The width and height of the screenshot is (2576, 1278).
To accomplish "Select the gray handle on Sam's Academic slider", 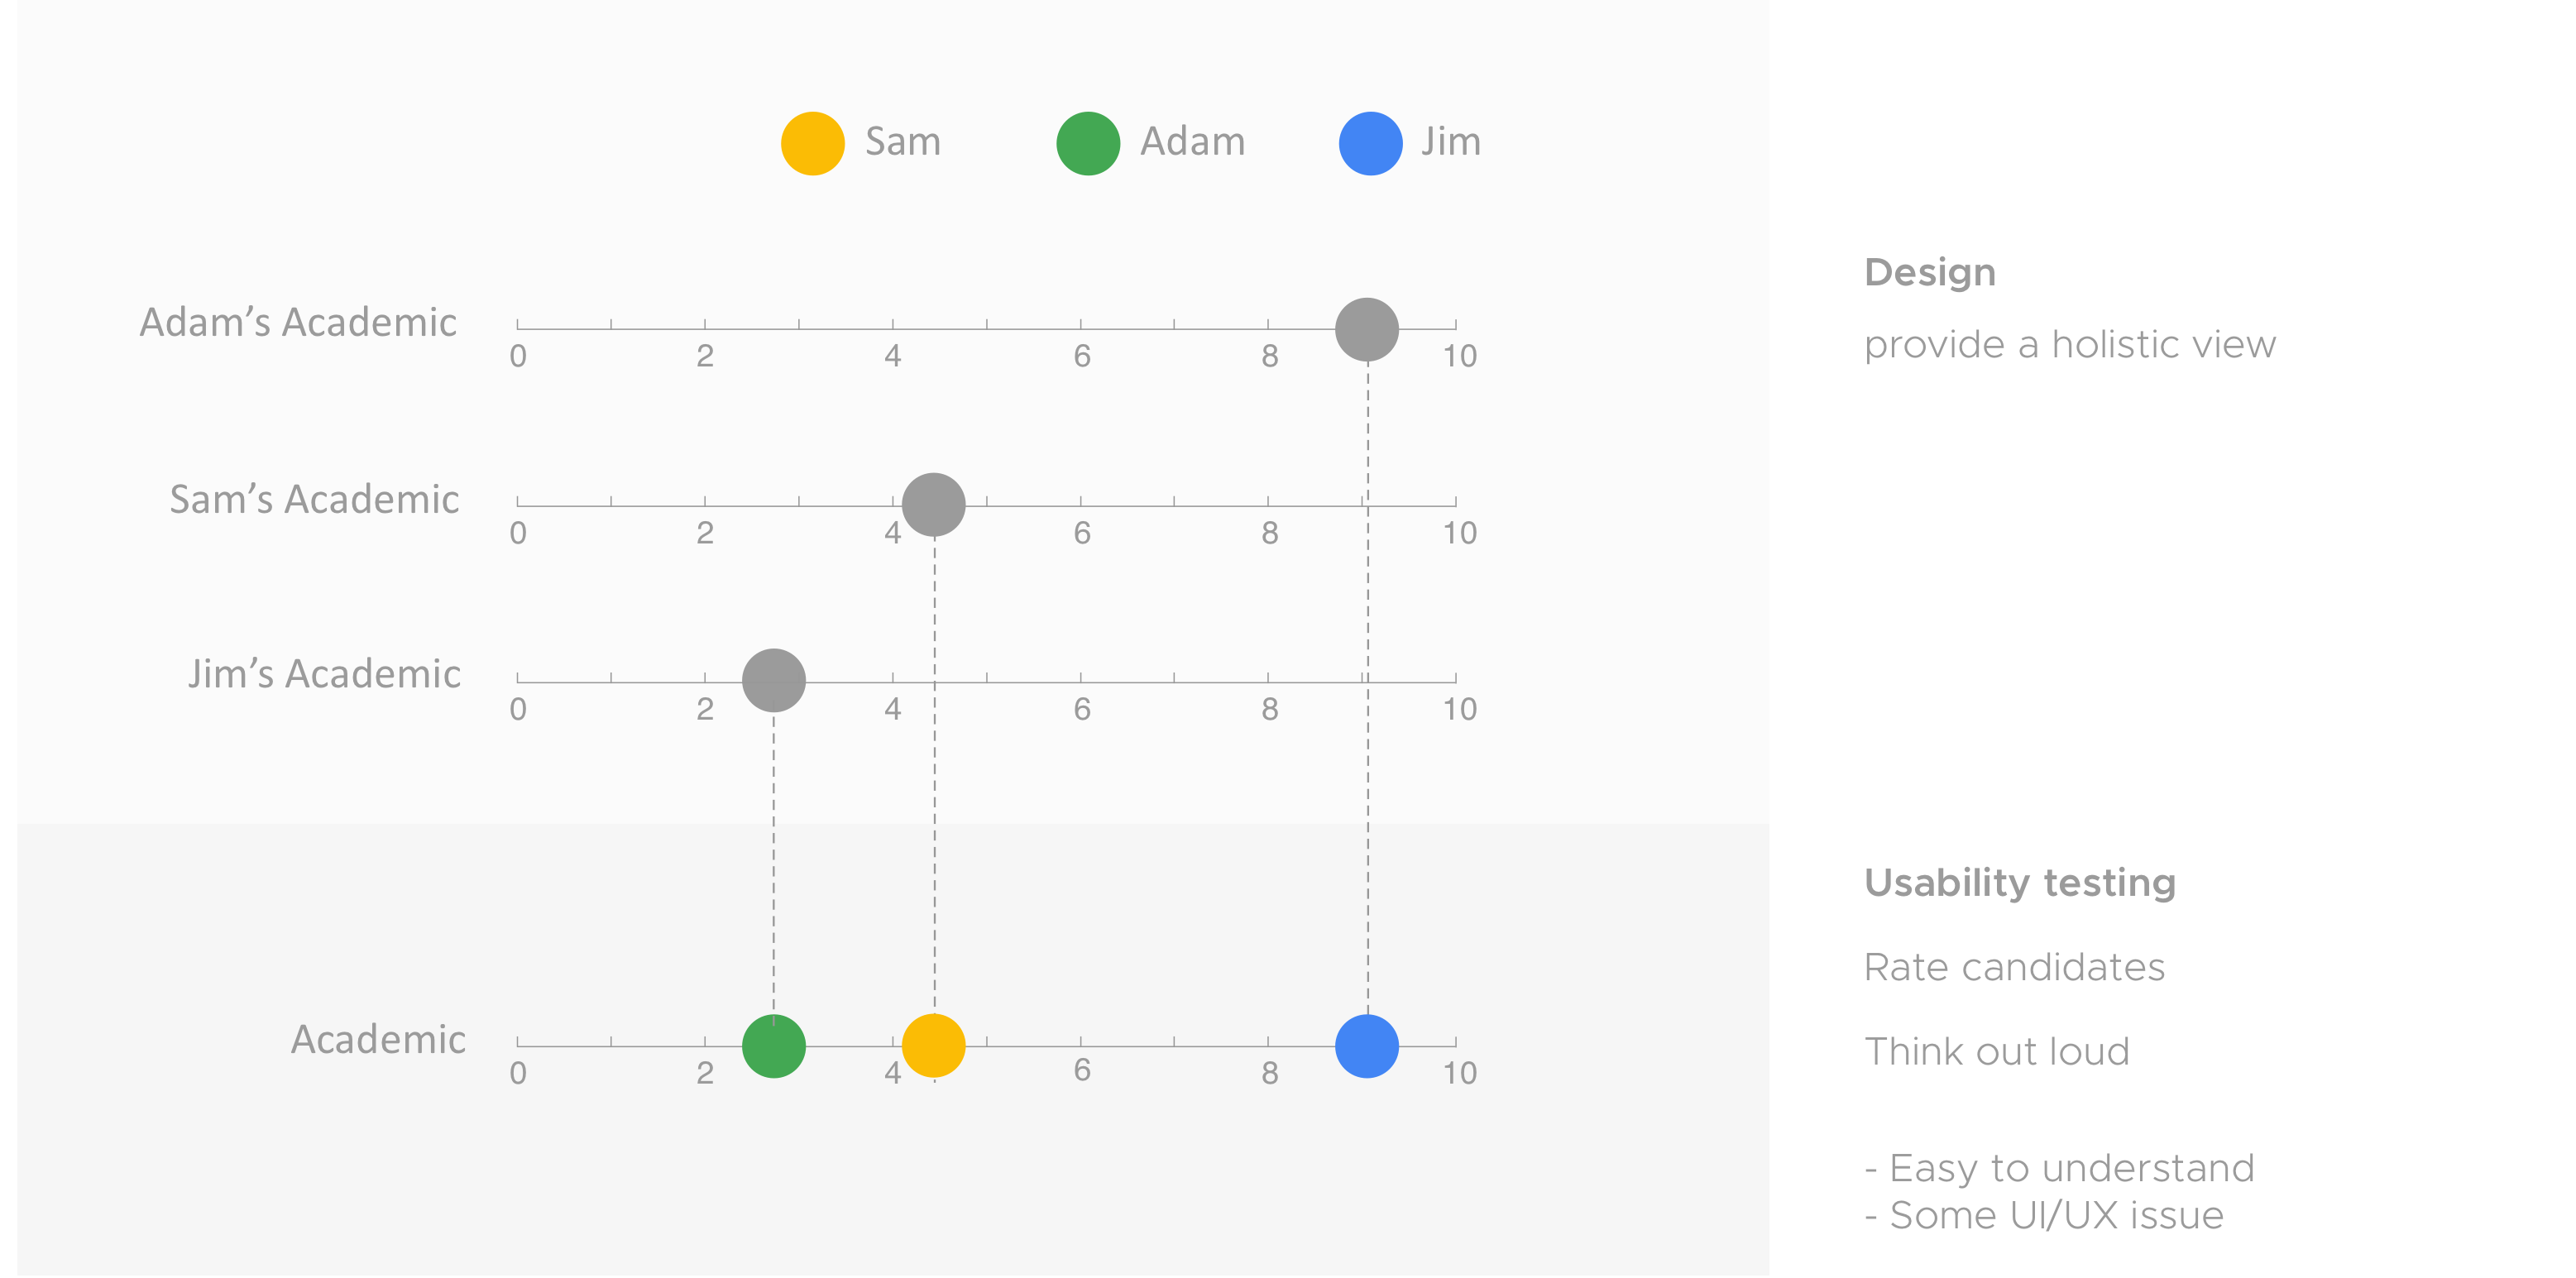I will 934,505.
